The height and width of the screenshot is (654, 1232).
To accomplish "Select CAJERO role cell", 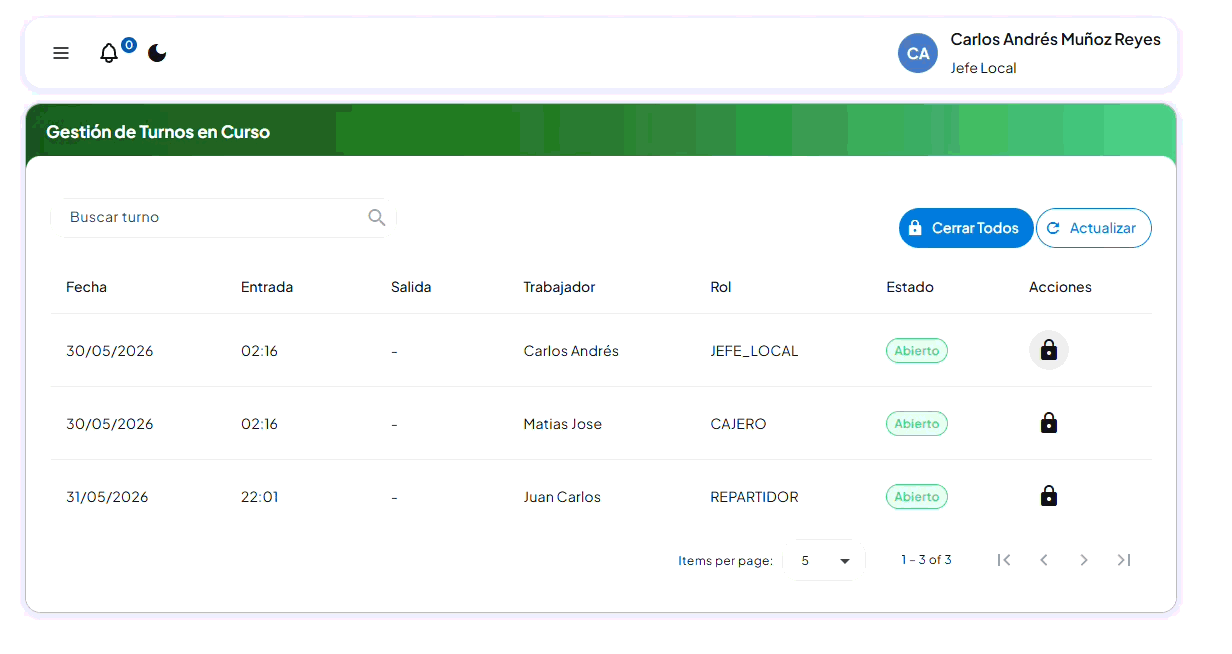I will [x=738, y=424].
